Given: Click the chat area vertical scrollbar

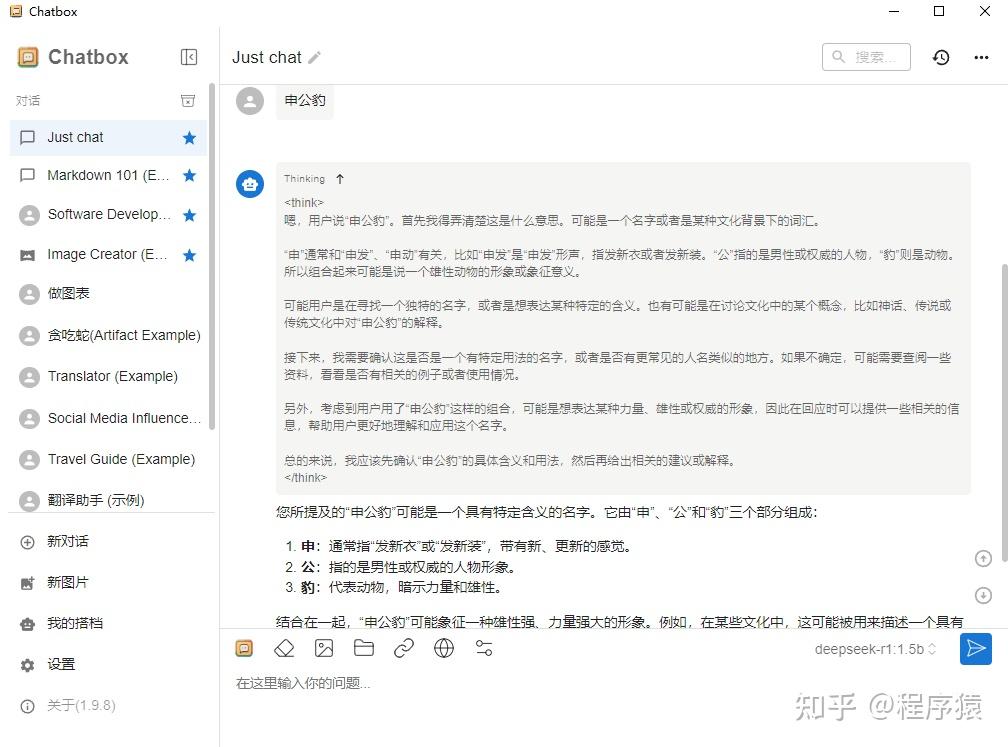Looking at the screenshot, I should (1004, 411).
